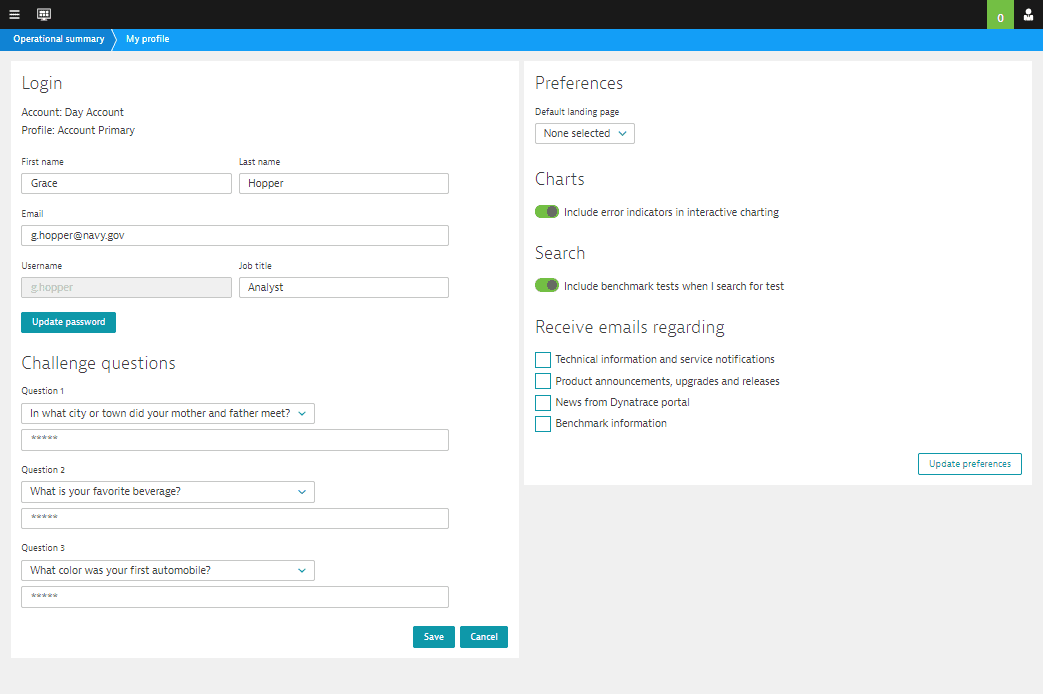
Task: Cancel the profile edits
Action: pos(484,637)
